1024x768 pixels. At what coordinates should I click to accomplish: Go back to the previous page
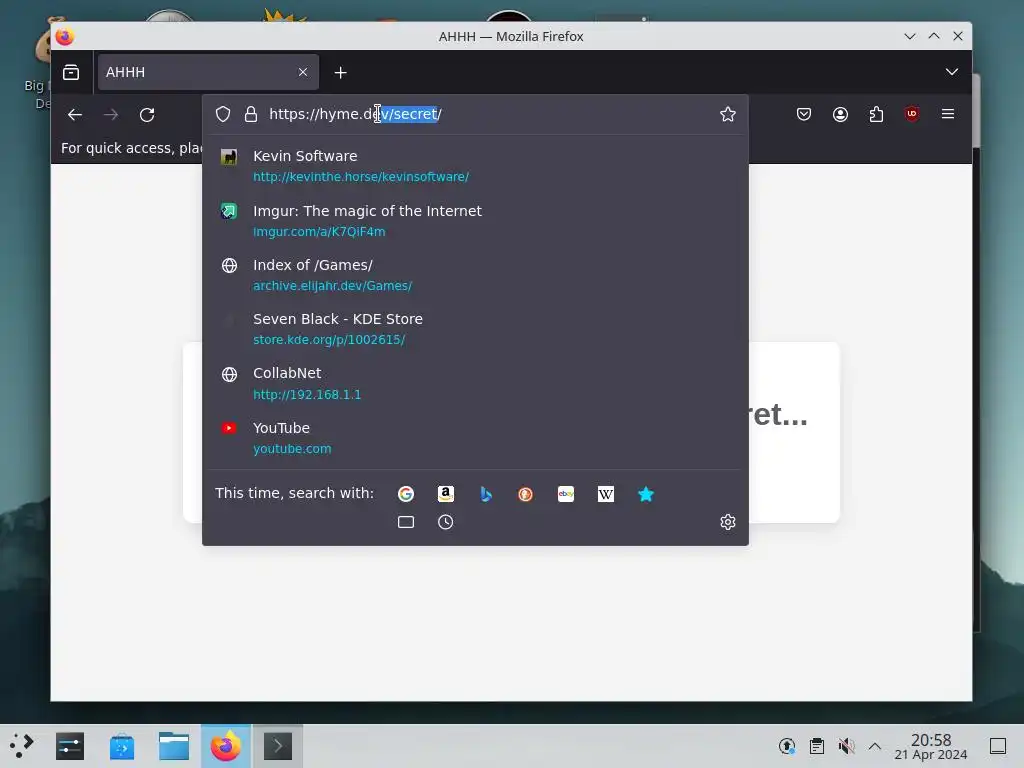pos(75,115)
